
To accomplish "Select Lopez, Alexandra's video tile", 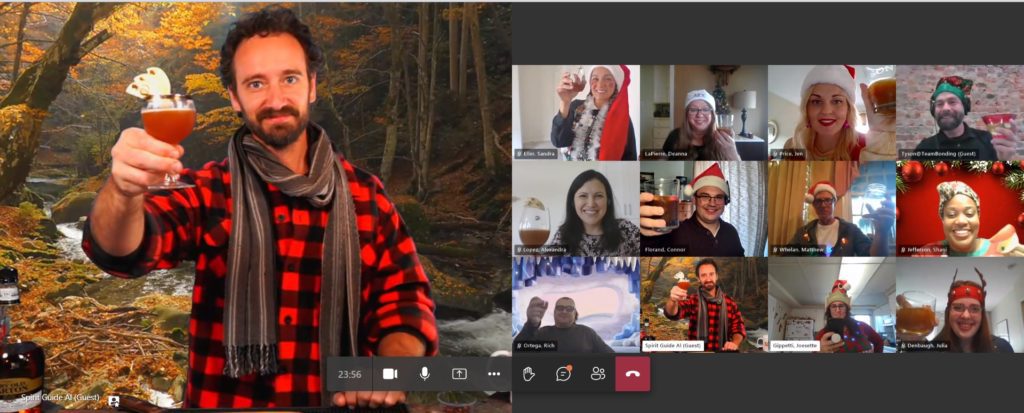I will tap(574, 208).
